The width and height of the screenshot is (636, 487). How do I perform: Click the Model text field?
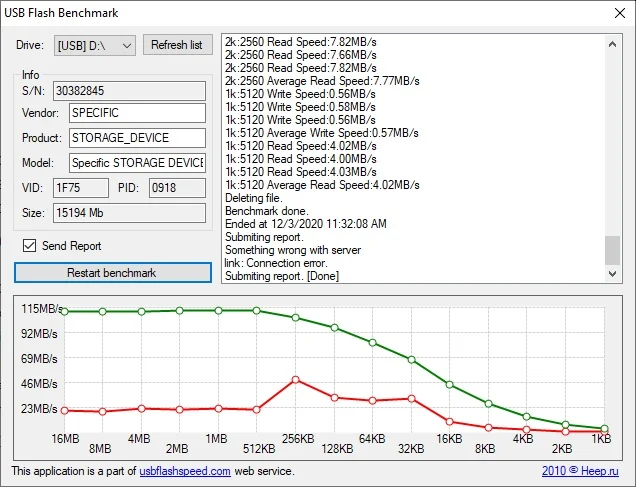coord(138,163)
